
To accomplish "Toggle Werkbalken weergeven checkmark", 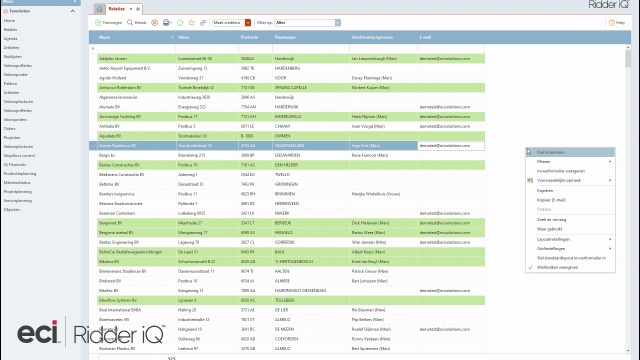I will [530, 267].
